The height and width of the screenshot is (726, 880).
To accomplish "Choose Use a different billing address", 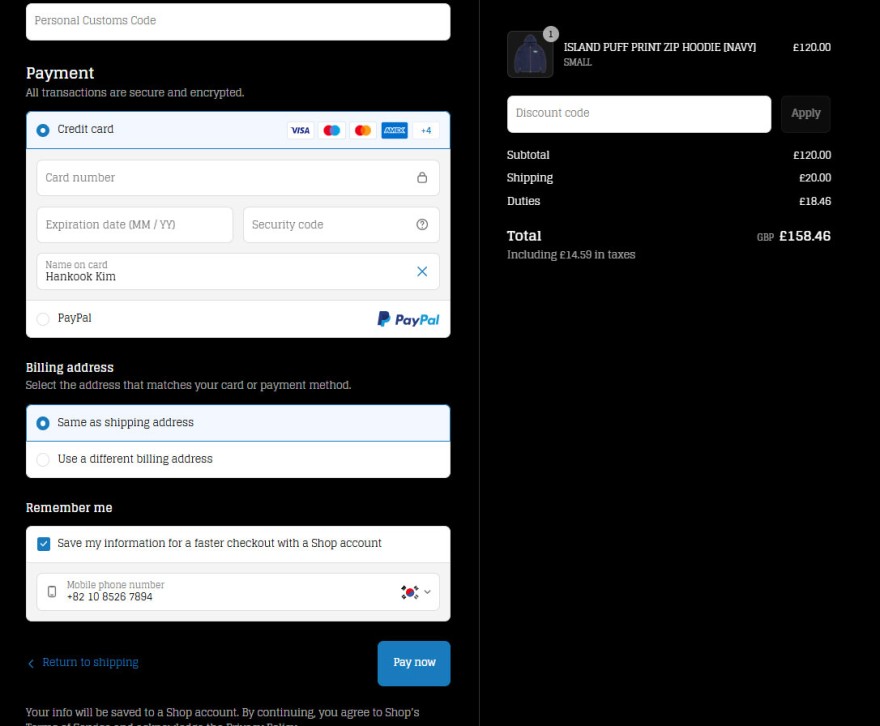I will (x=43, y=460).
